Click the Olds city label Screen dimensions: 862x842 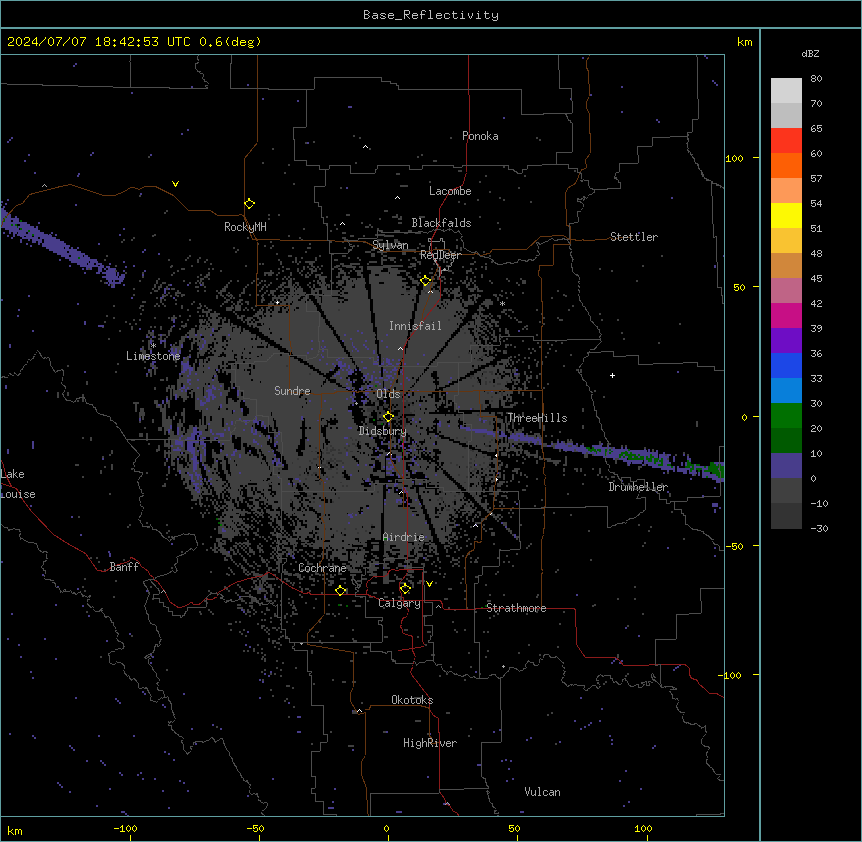click(x=389, y=394)
